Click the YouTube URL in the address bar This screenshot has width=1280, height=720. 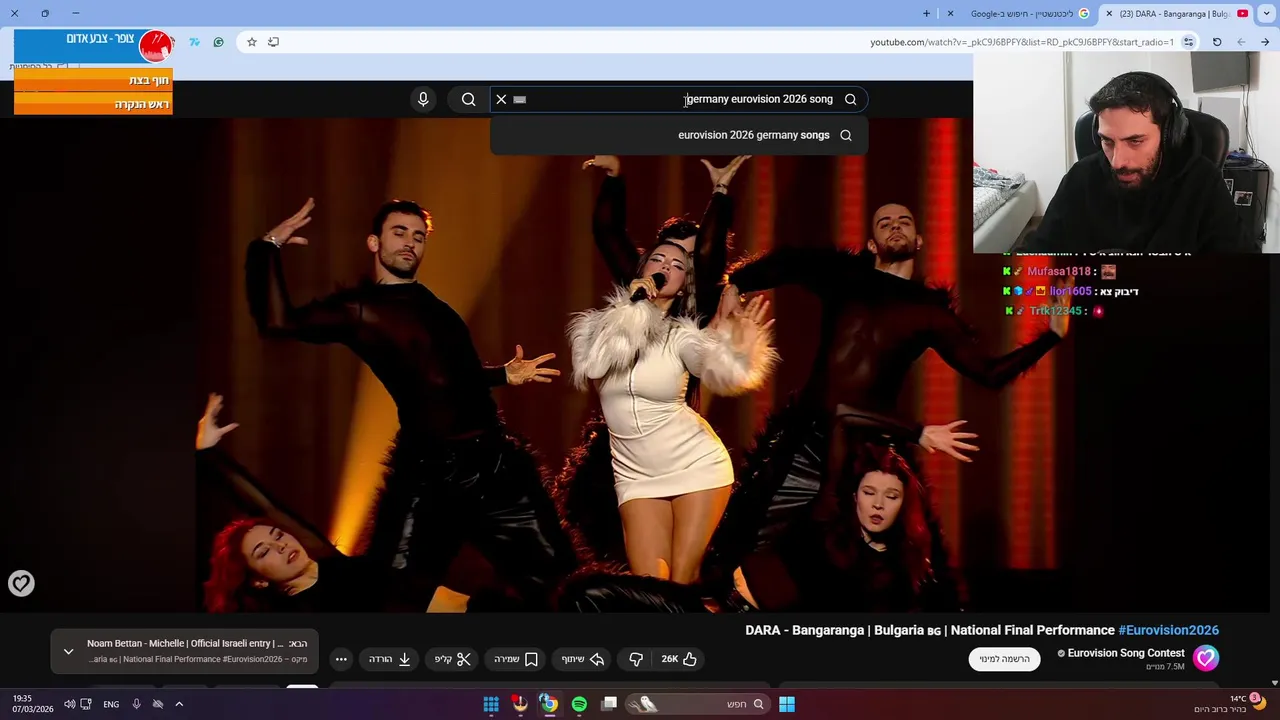(x=1022, y=42)
